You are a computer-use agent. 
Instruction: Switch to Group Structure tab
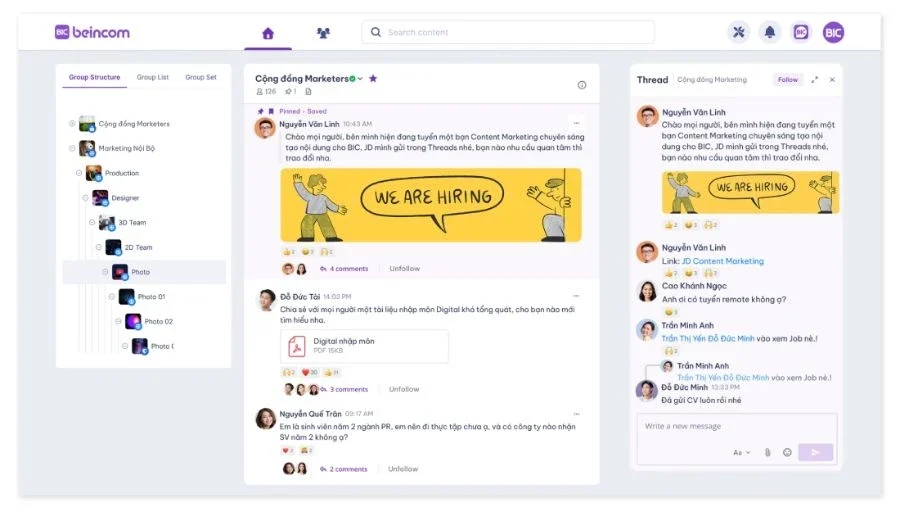(95, 77)
